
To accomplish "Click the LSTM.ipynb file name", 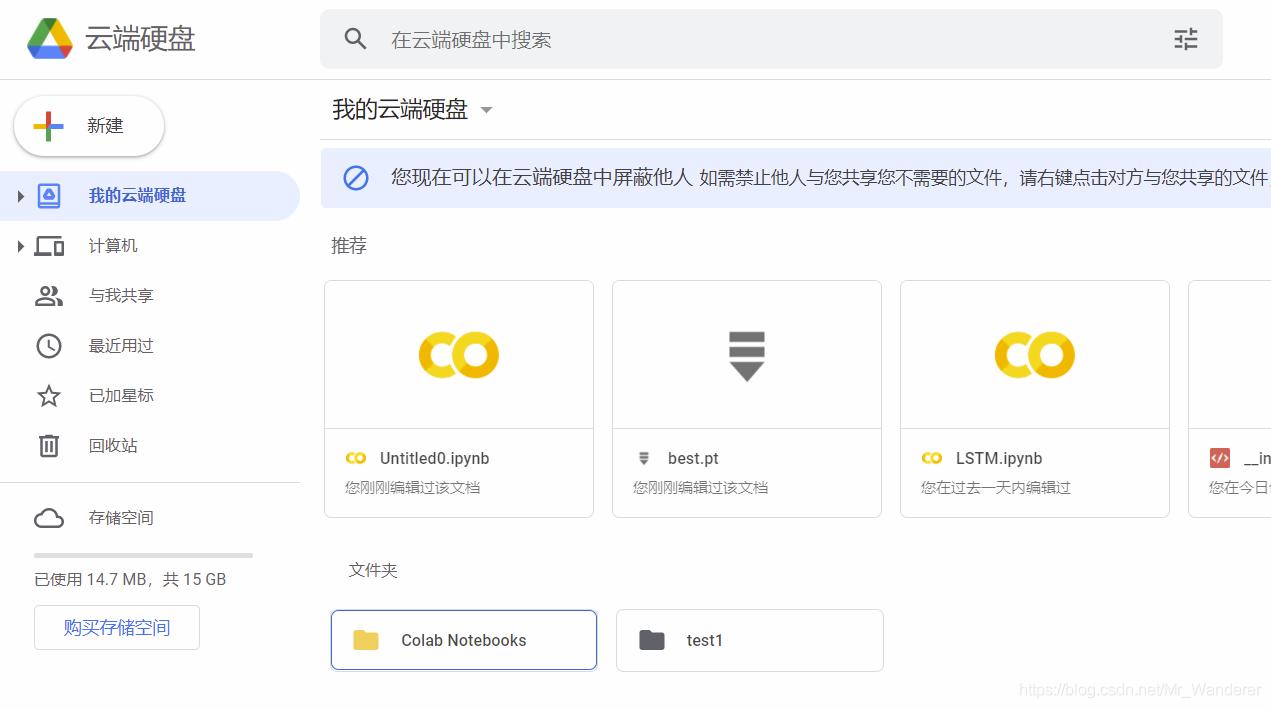I will click(999, 458).
